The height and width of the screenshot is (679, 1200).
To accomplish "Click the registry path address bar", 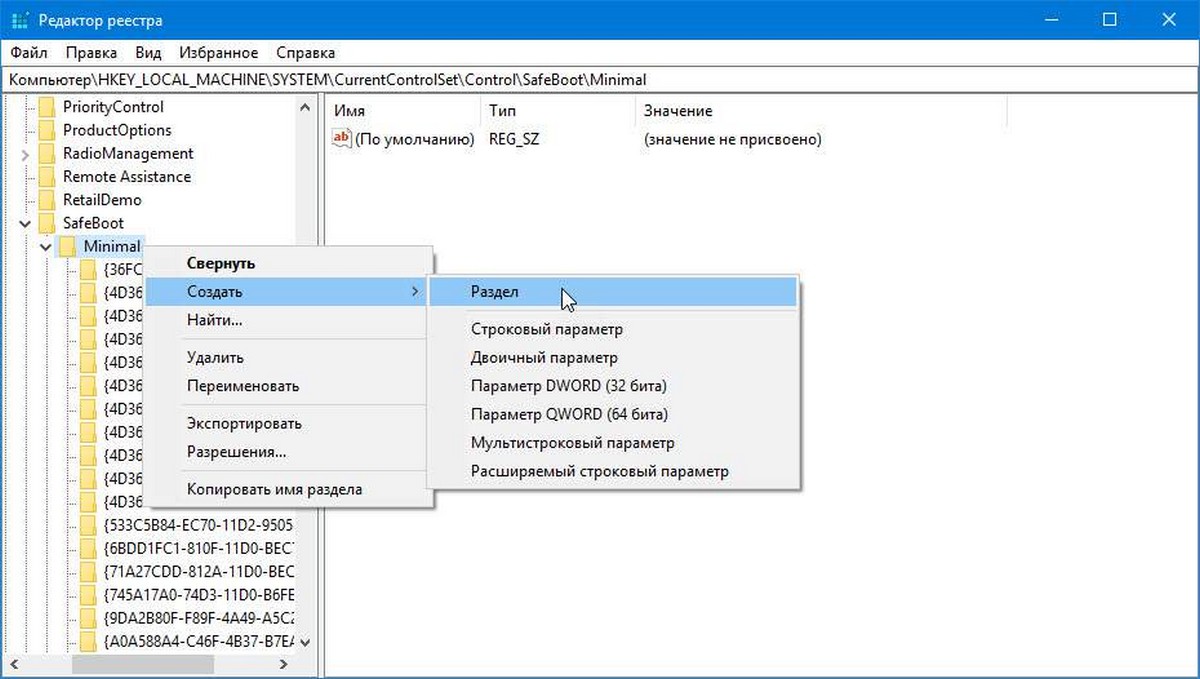I will (600, 80).
